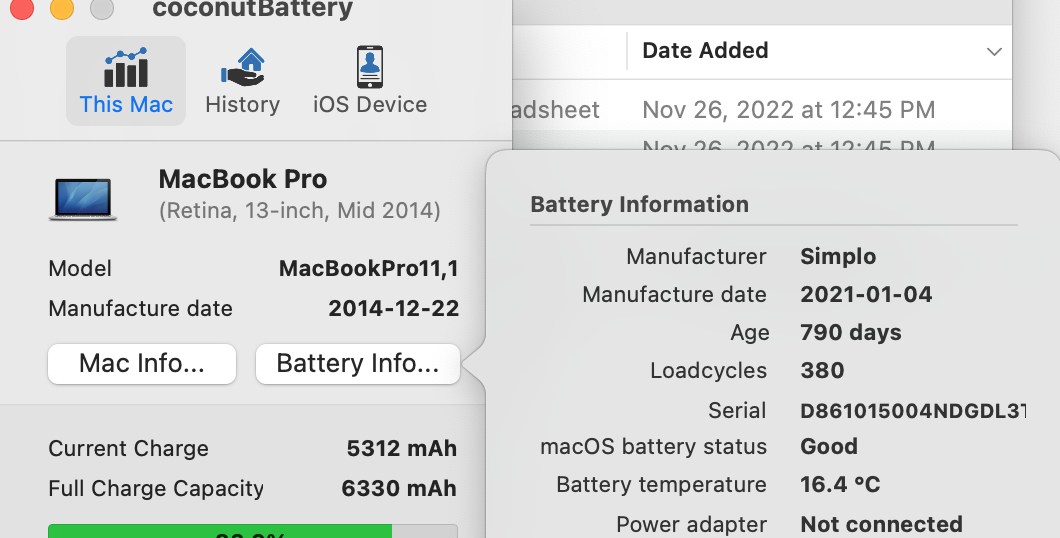This screenshot has width=1060, height=538.
Task: Select the This Mac bar chart icon
Action: [x=126, y=67]
